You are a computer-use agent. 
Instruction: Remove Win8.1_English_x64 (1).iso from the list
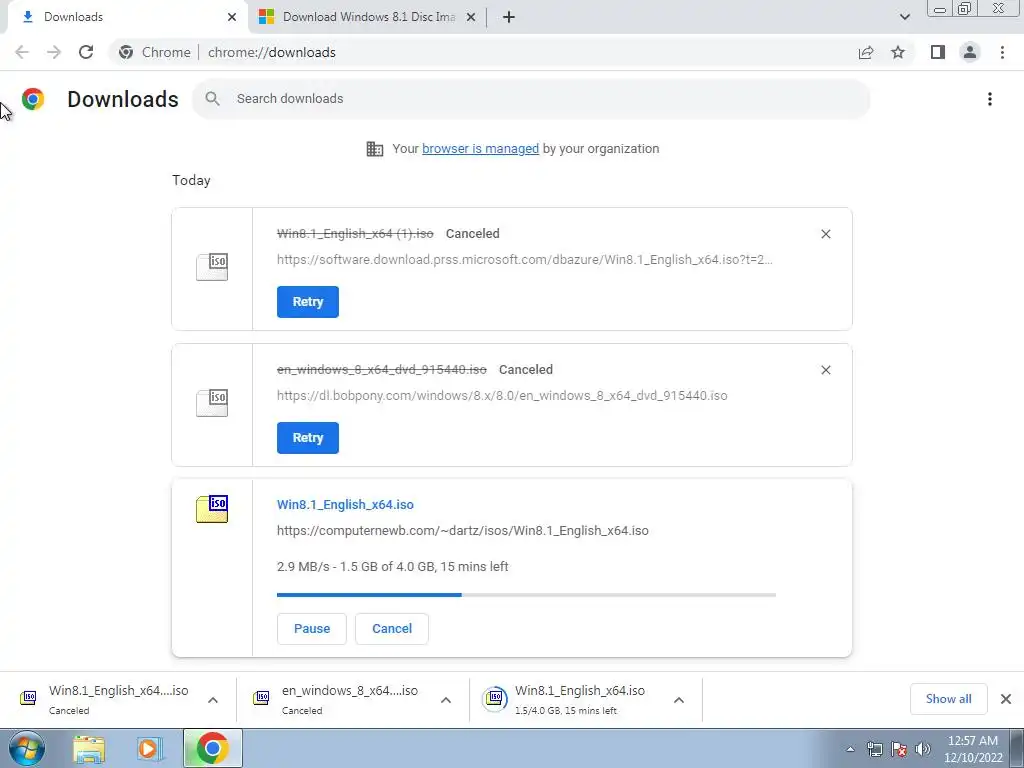click(825, 234)
